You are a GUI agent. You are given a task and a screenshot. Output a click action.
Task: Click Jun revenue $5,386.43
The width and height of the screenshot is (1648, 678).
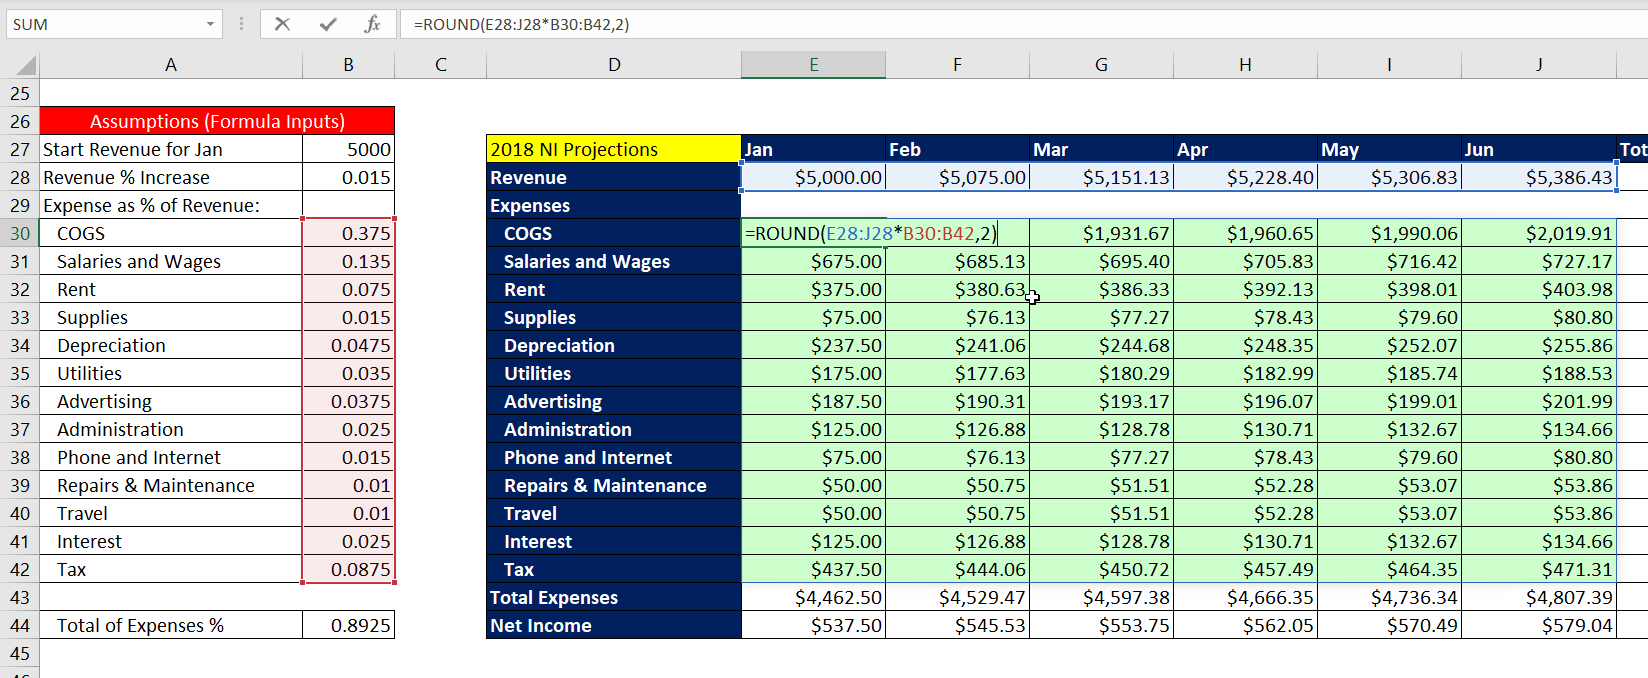click(x=1539, y=177)
